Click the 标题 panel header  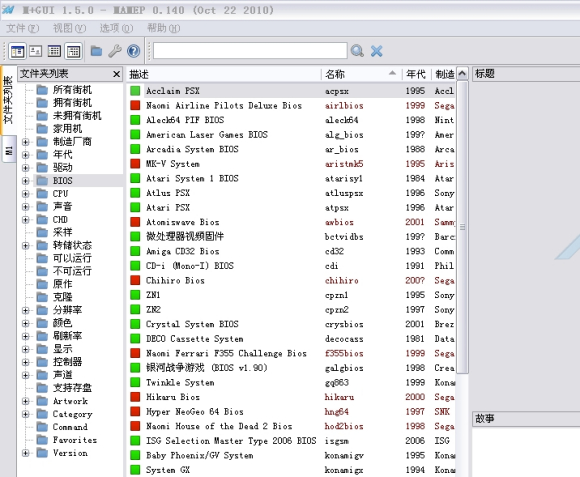526,74
